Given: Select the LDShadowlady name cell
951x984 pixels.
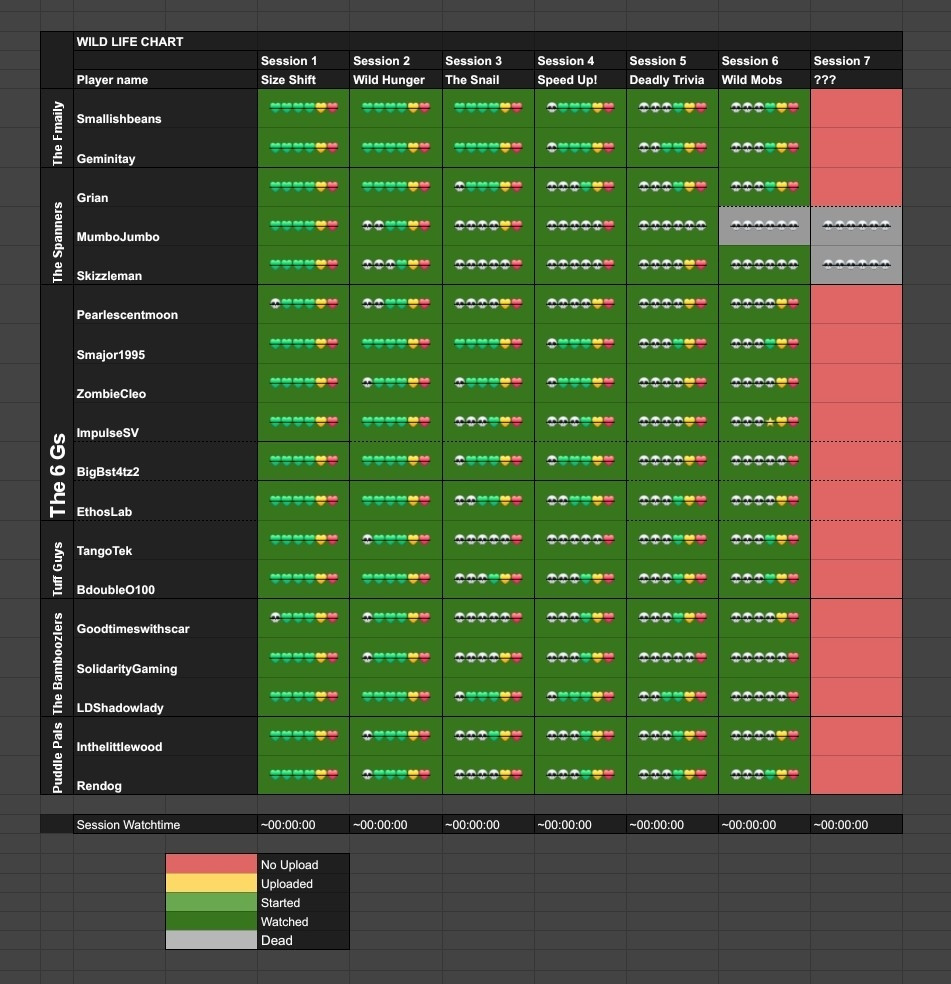Looking at the screenshot, I should [165, 697].
